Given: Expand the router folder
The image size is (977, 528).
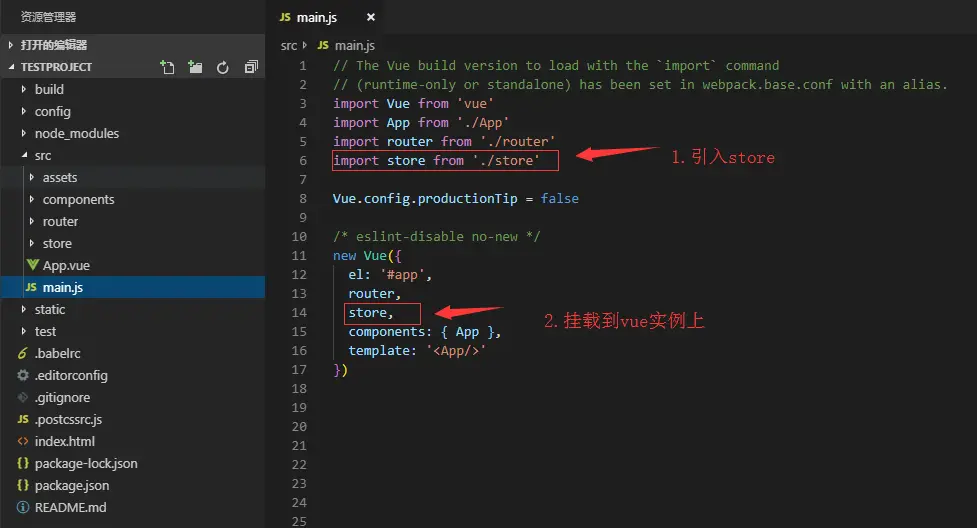Looking at the screenshot, I should click(32, 221).
